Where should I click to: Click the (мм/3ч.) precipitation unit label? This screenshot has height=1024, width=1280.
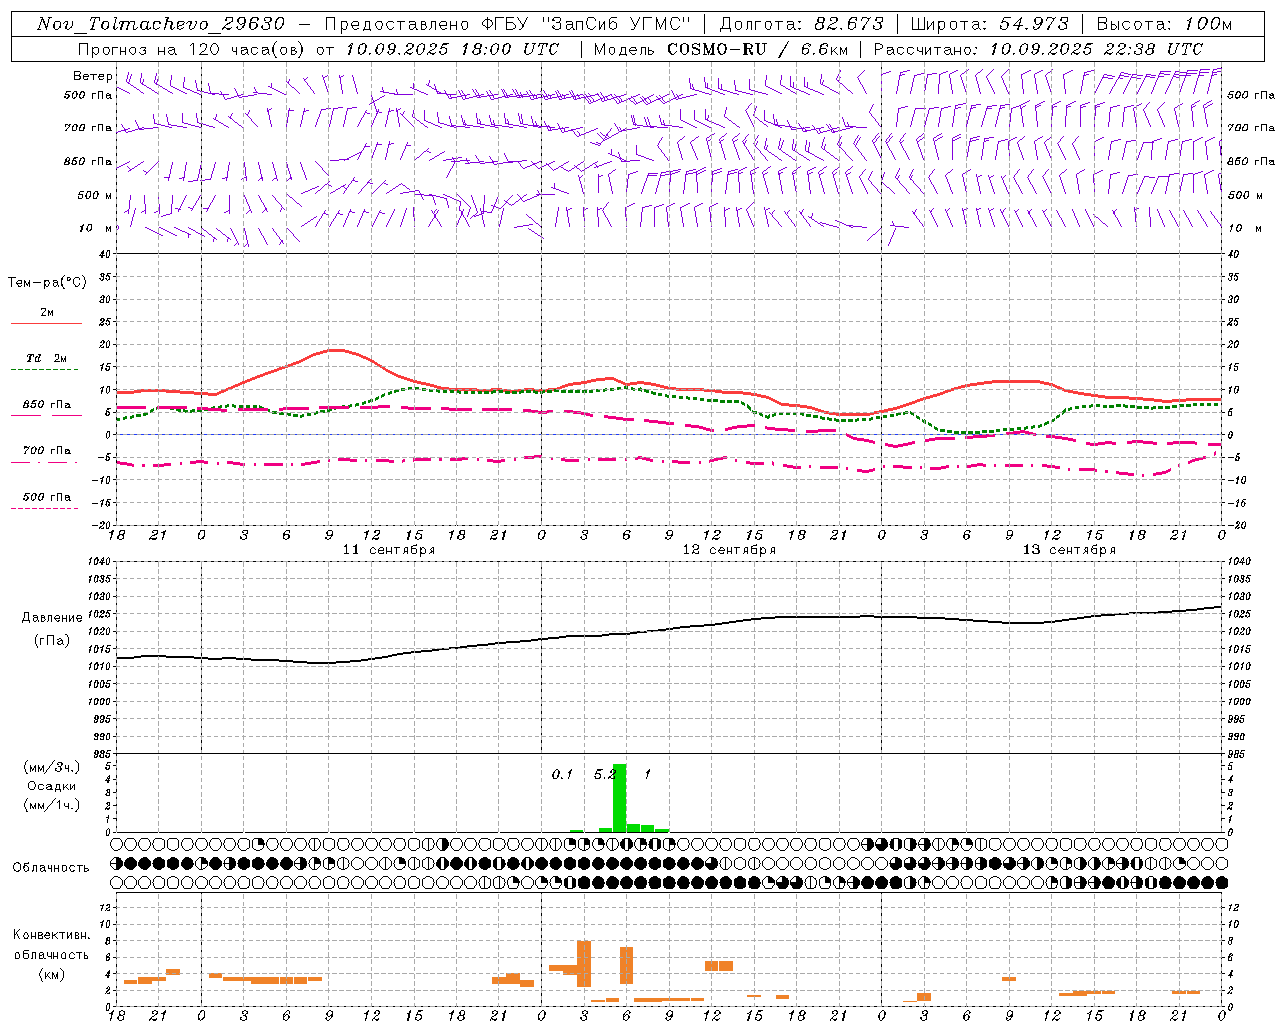point(51,767)
